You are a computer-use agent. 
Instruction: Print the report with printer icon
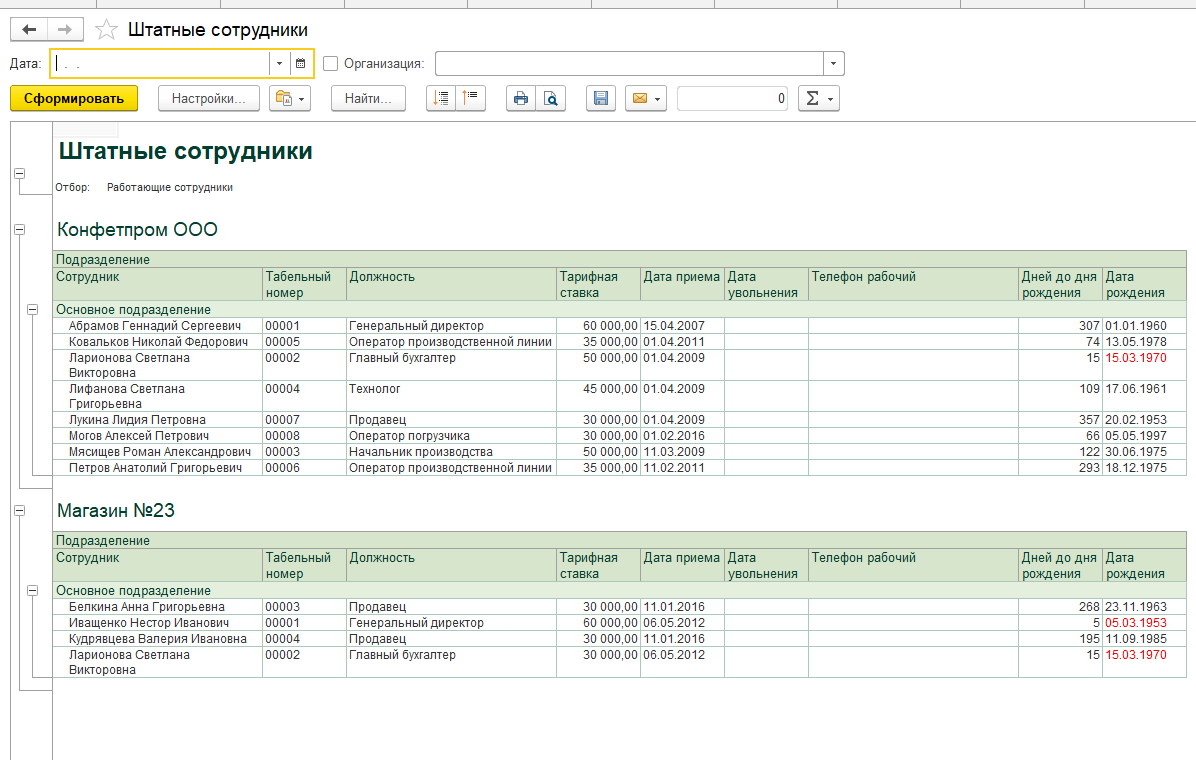click(x=521, y=98)
